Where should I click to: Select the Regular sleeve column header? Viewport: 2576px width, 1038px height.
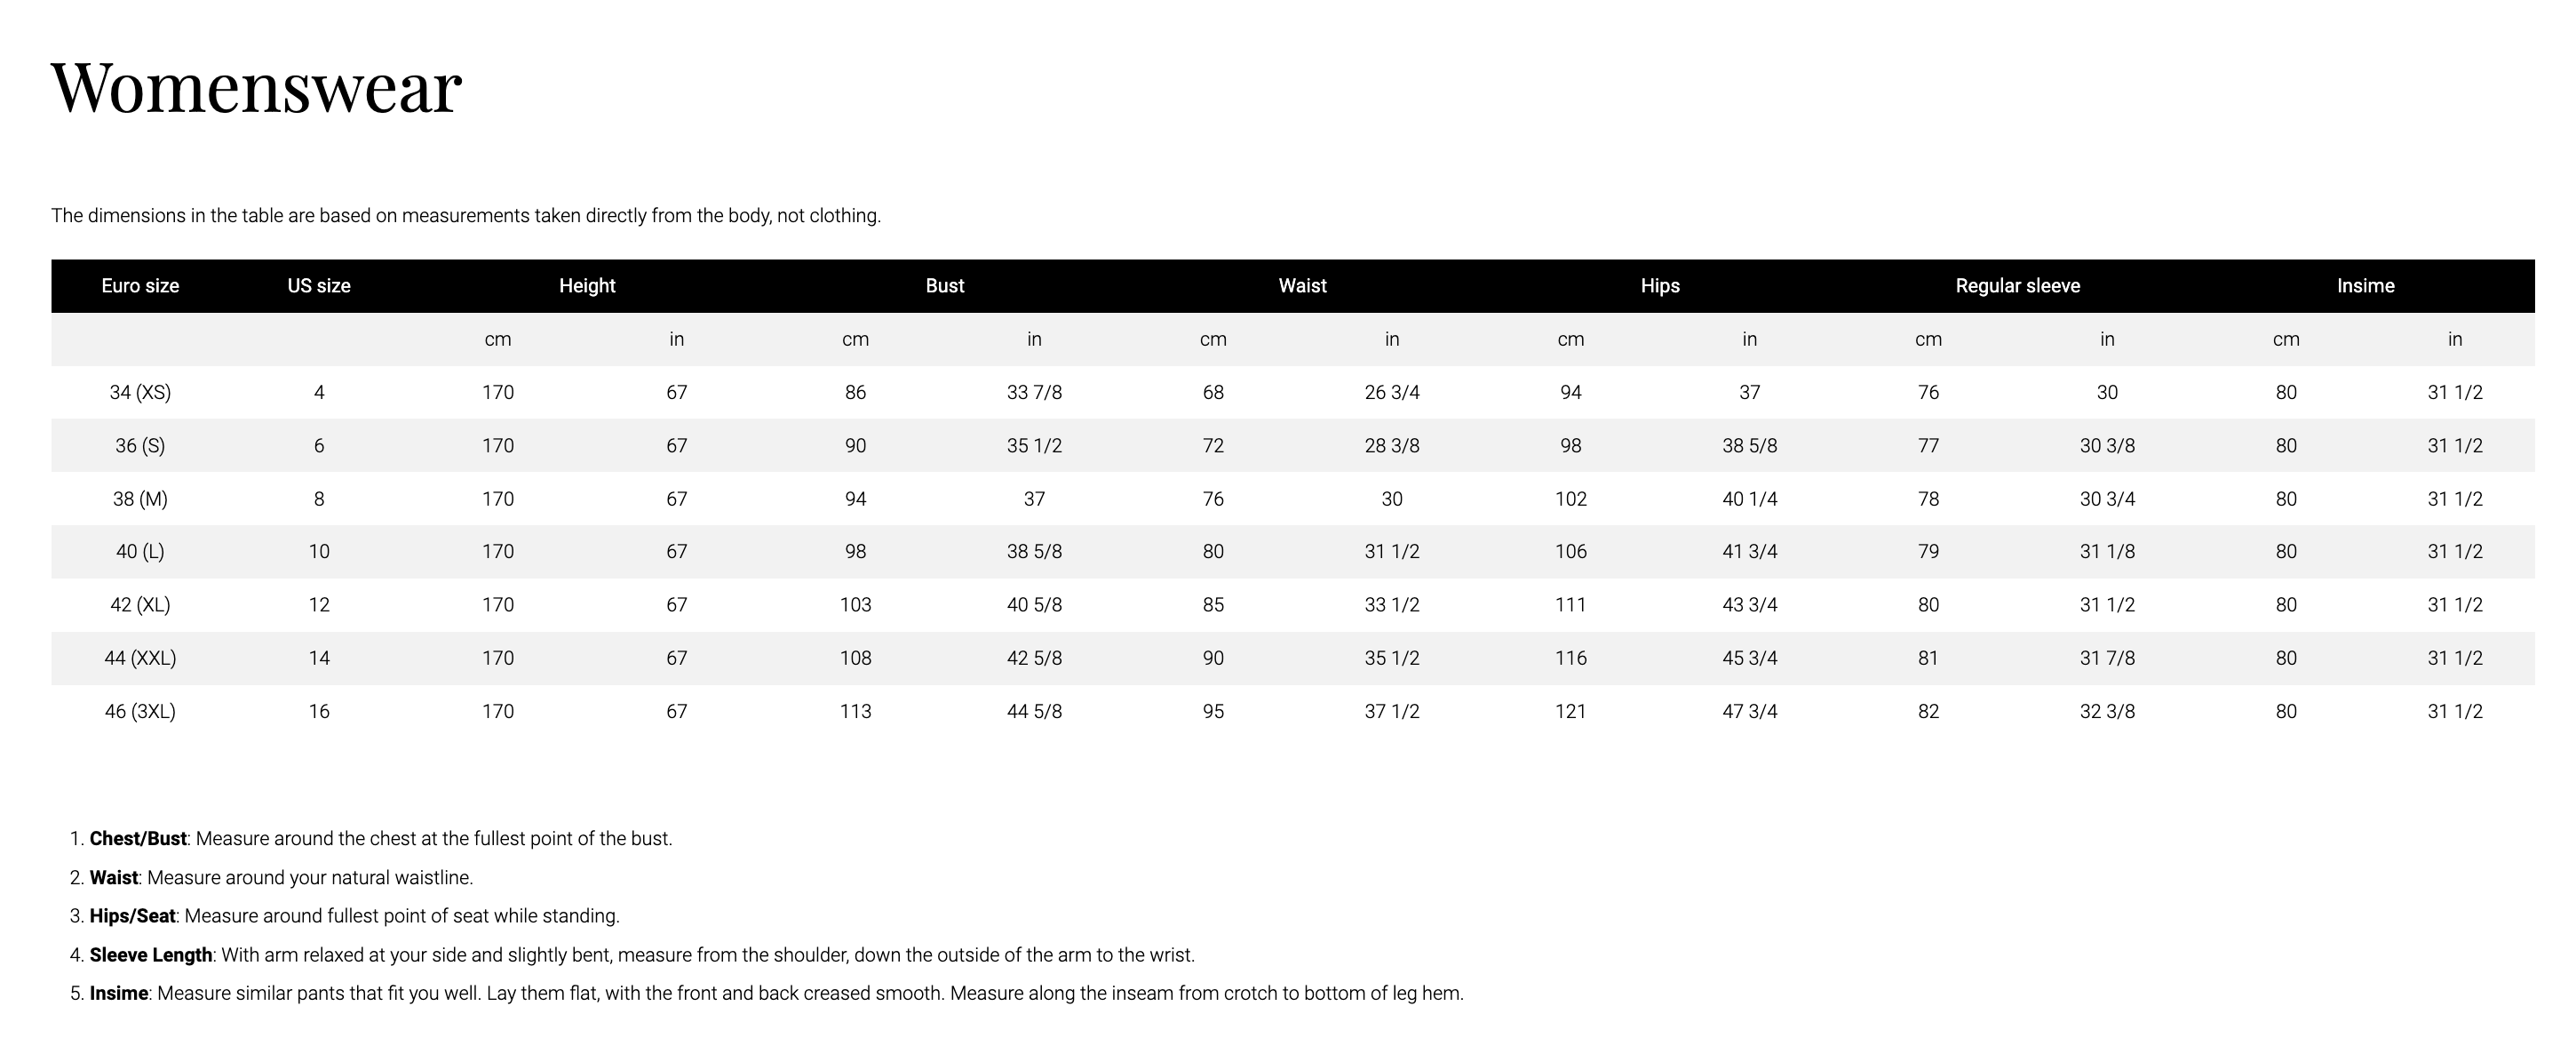click(x=2017, y=286)
